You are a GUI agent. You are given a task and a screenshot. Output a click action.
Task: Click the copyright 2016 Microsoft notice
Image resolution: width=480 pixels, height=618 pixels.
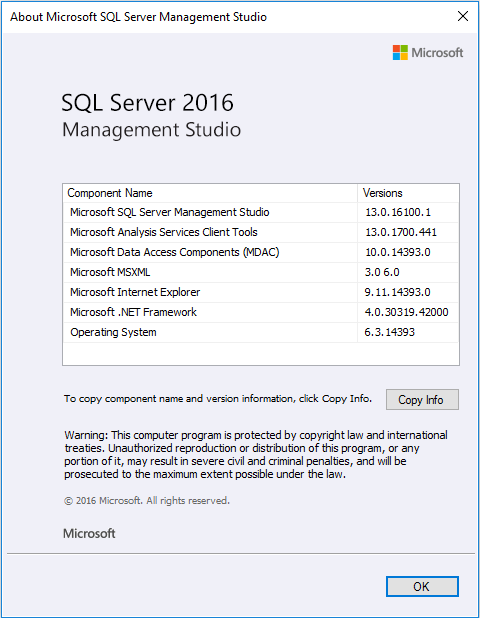pyautogui.click(x=147, y=501)
